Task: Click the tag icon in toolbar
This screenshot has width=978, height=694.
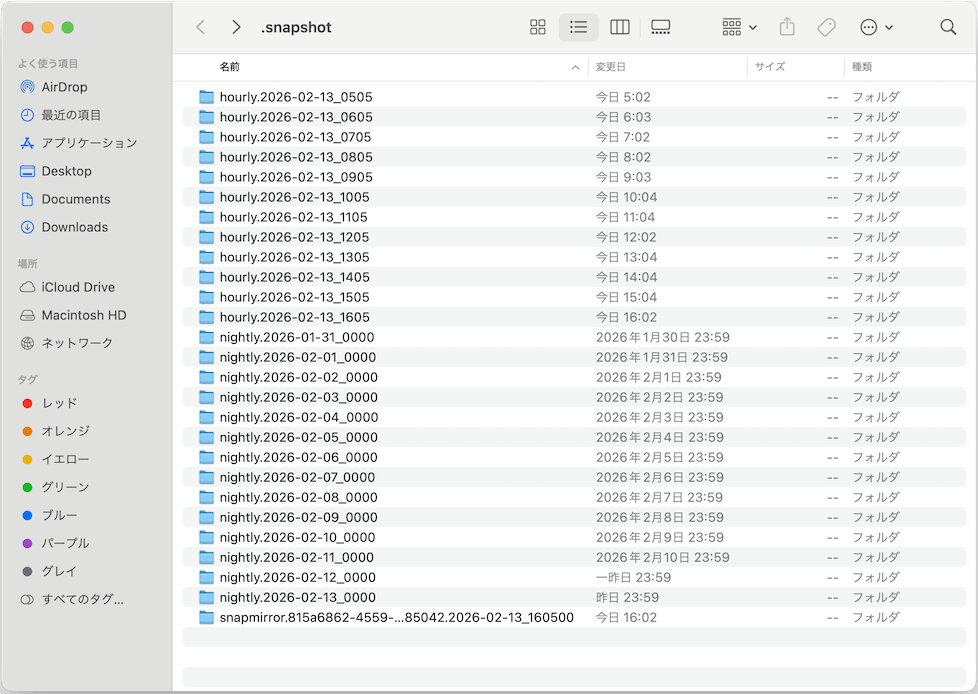Action: (x=826, y=28)
